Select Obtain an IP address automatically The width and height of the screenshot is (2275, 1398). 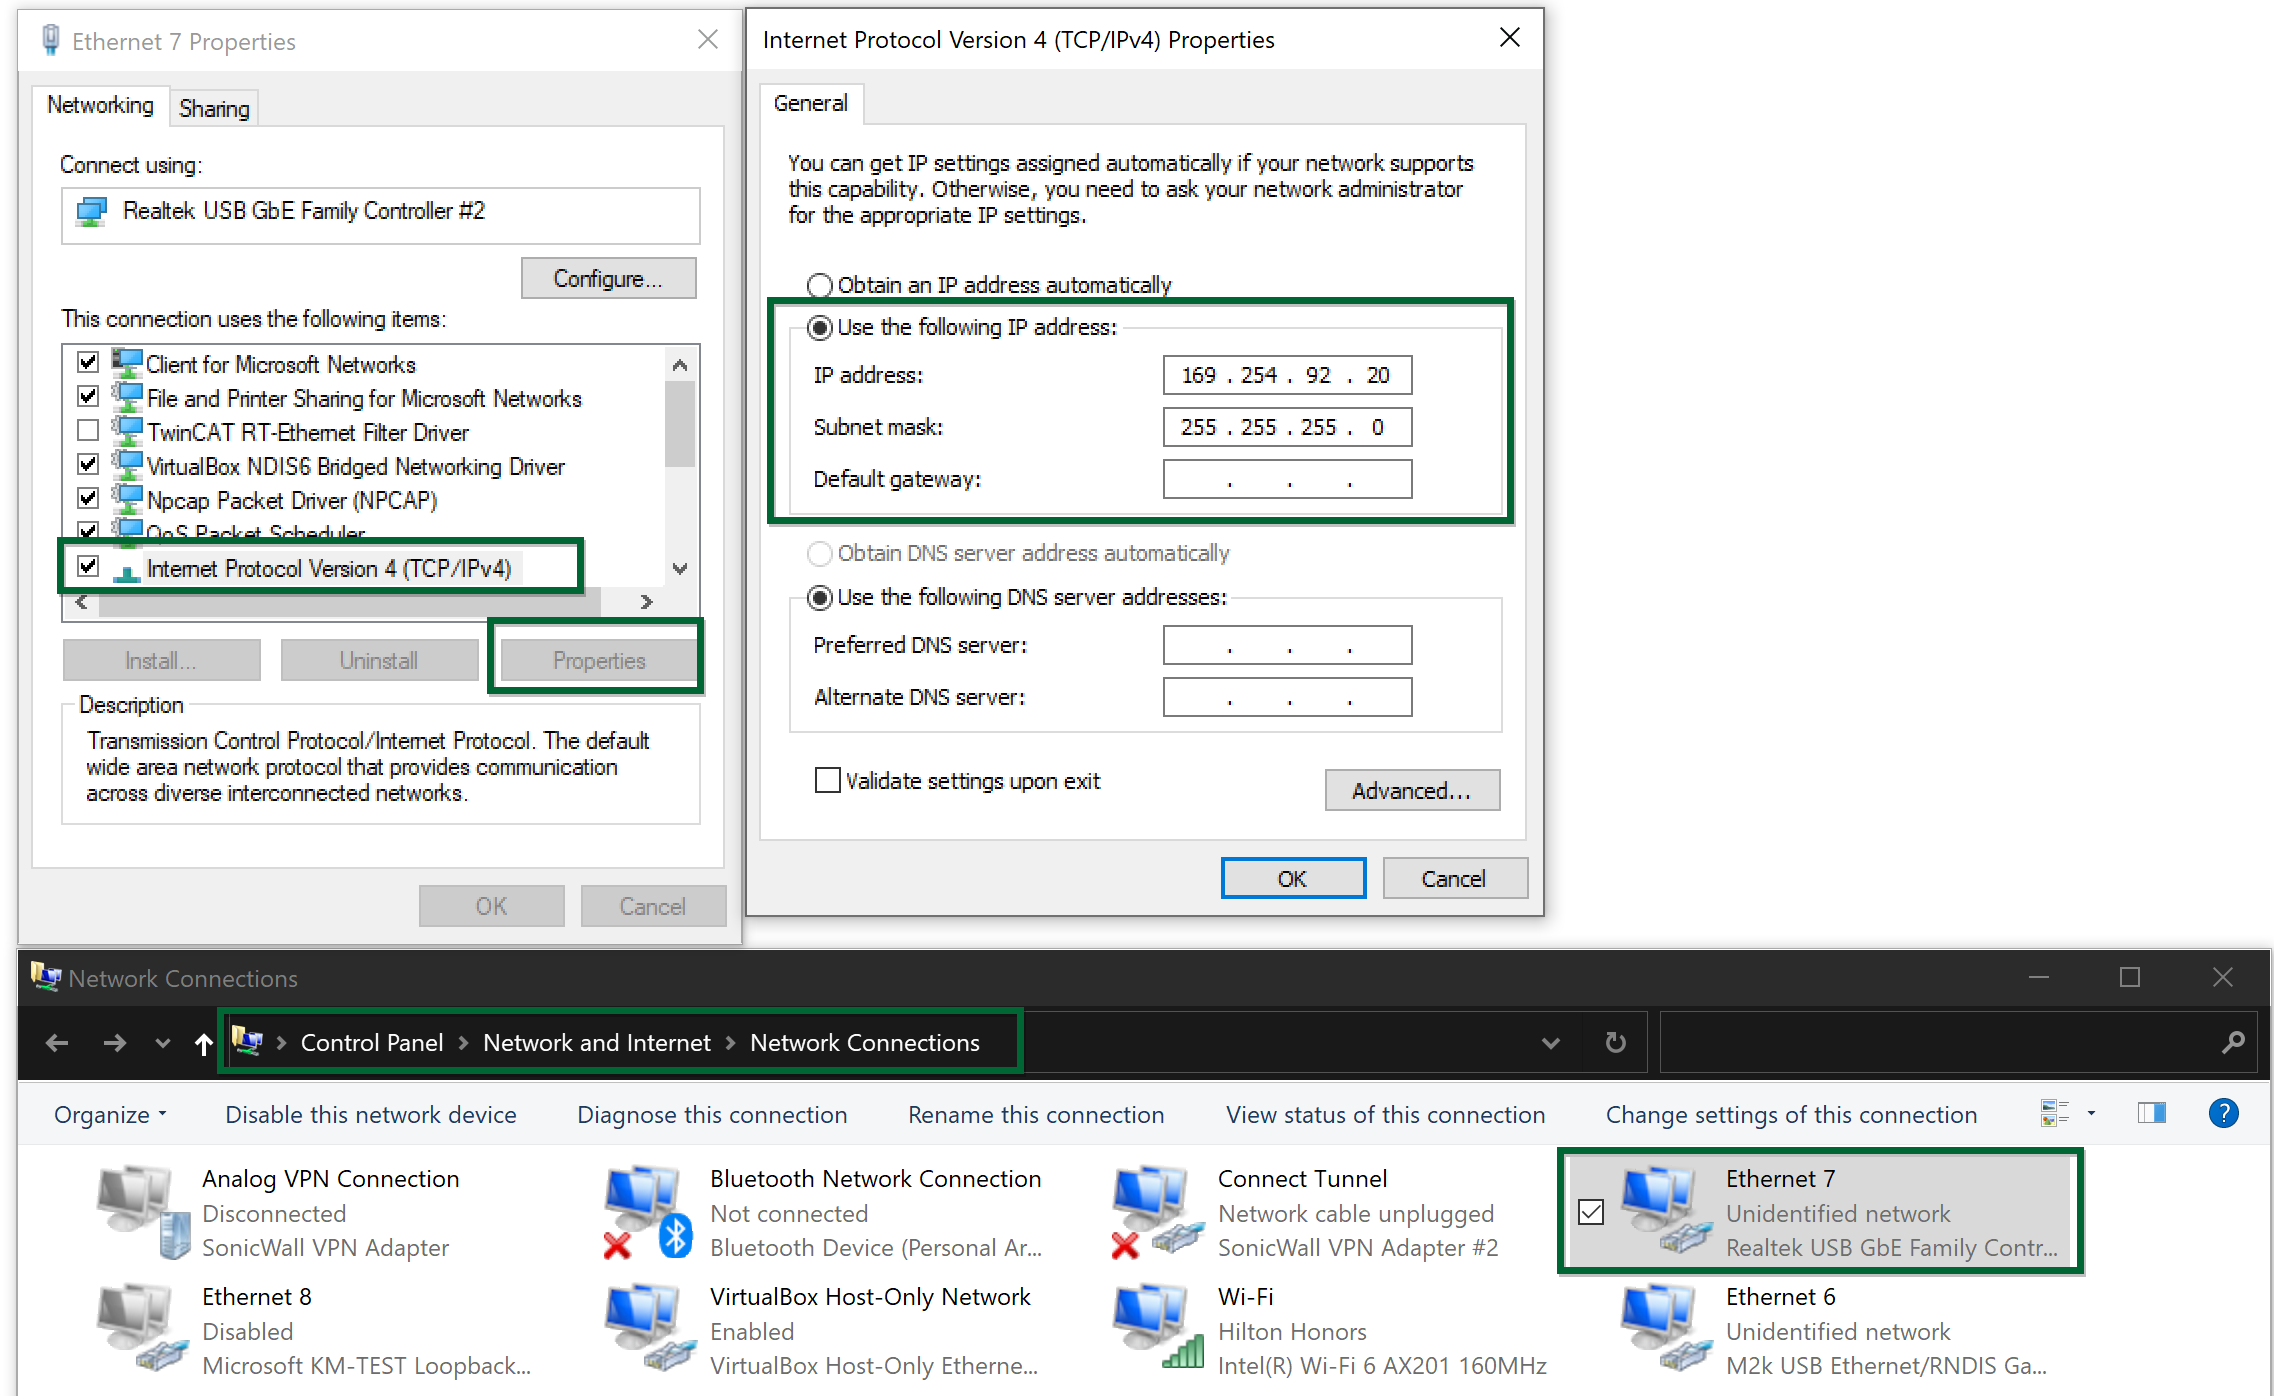click(820, 286)
